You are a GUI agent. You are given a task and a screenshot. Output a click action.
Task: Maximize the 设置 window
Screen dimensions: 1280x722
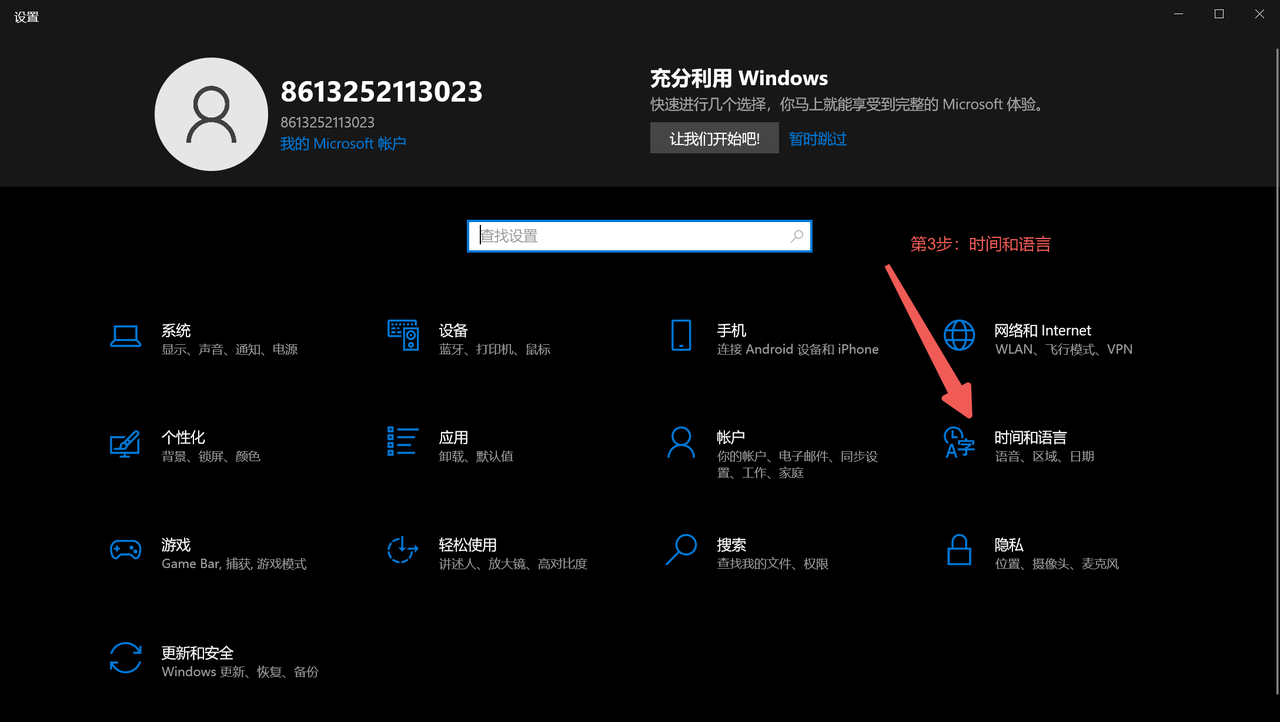coord(1219,14)
